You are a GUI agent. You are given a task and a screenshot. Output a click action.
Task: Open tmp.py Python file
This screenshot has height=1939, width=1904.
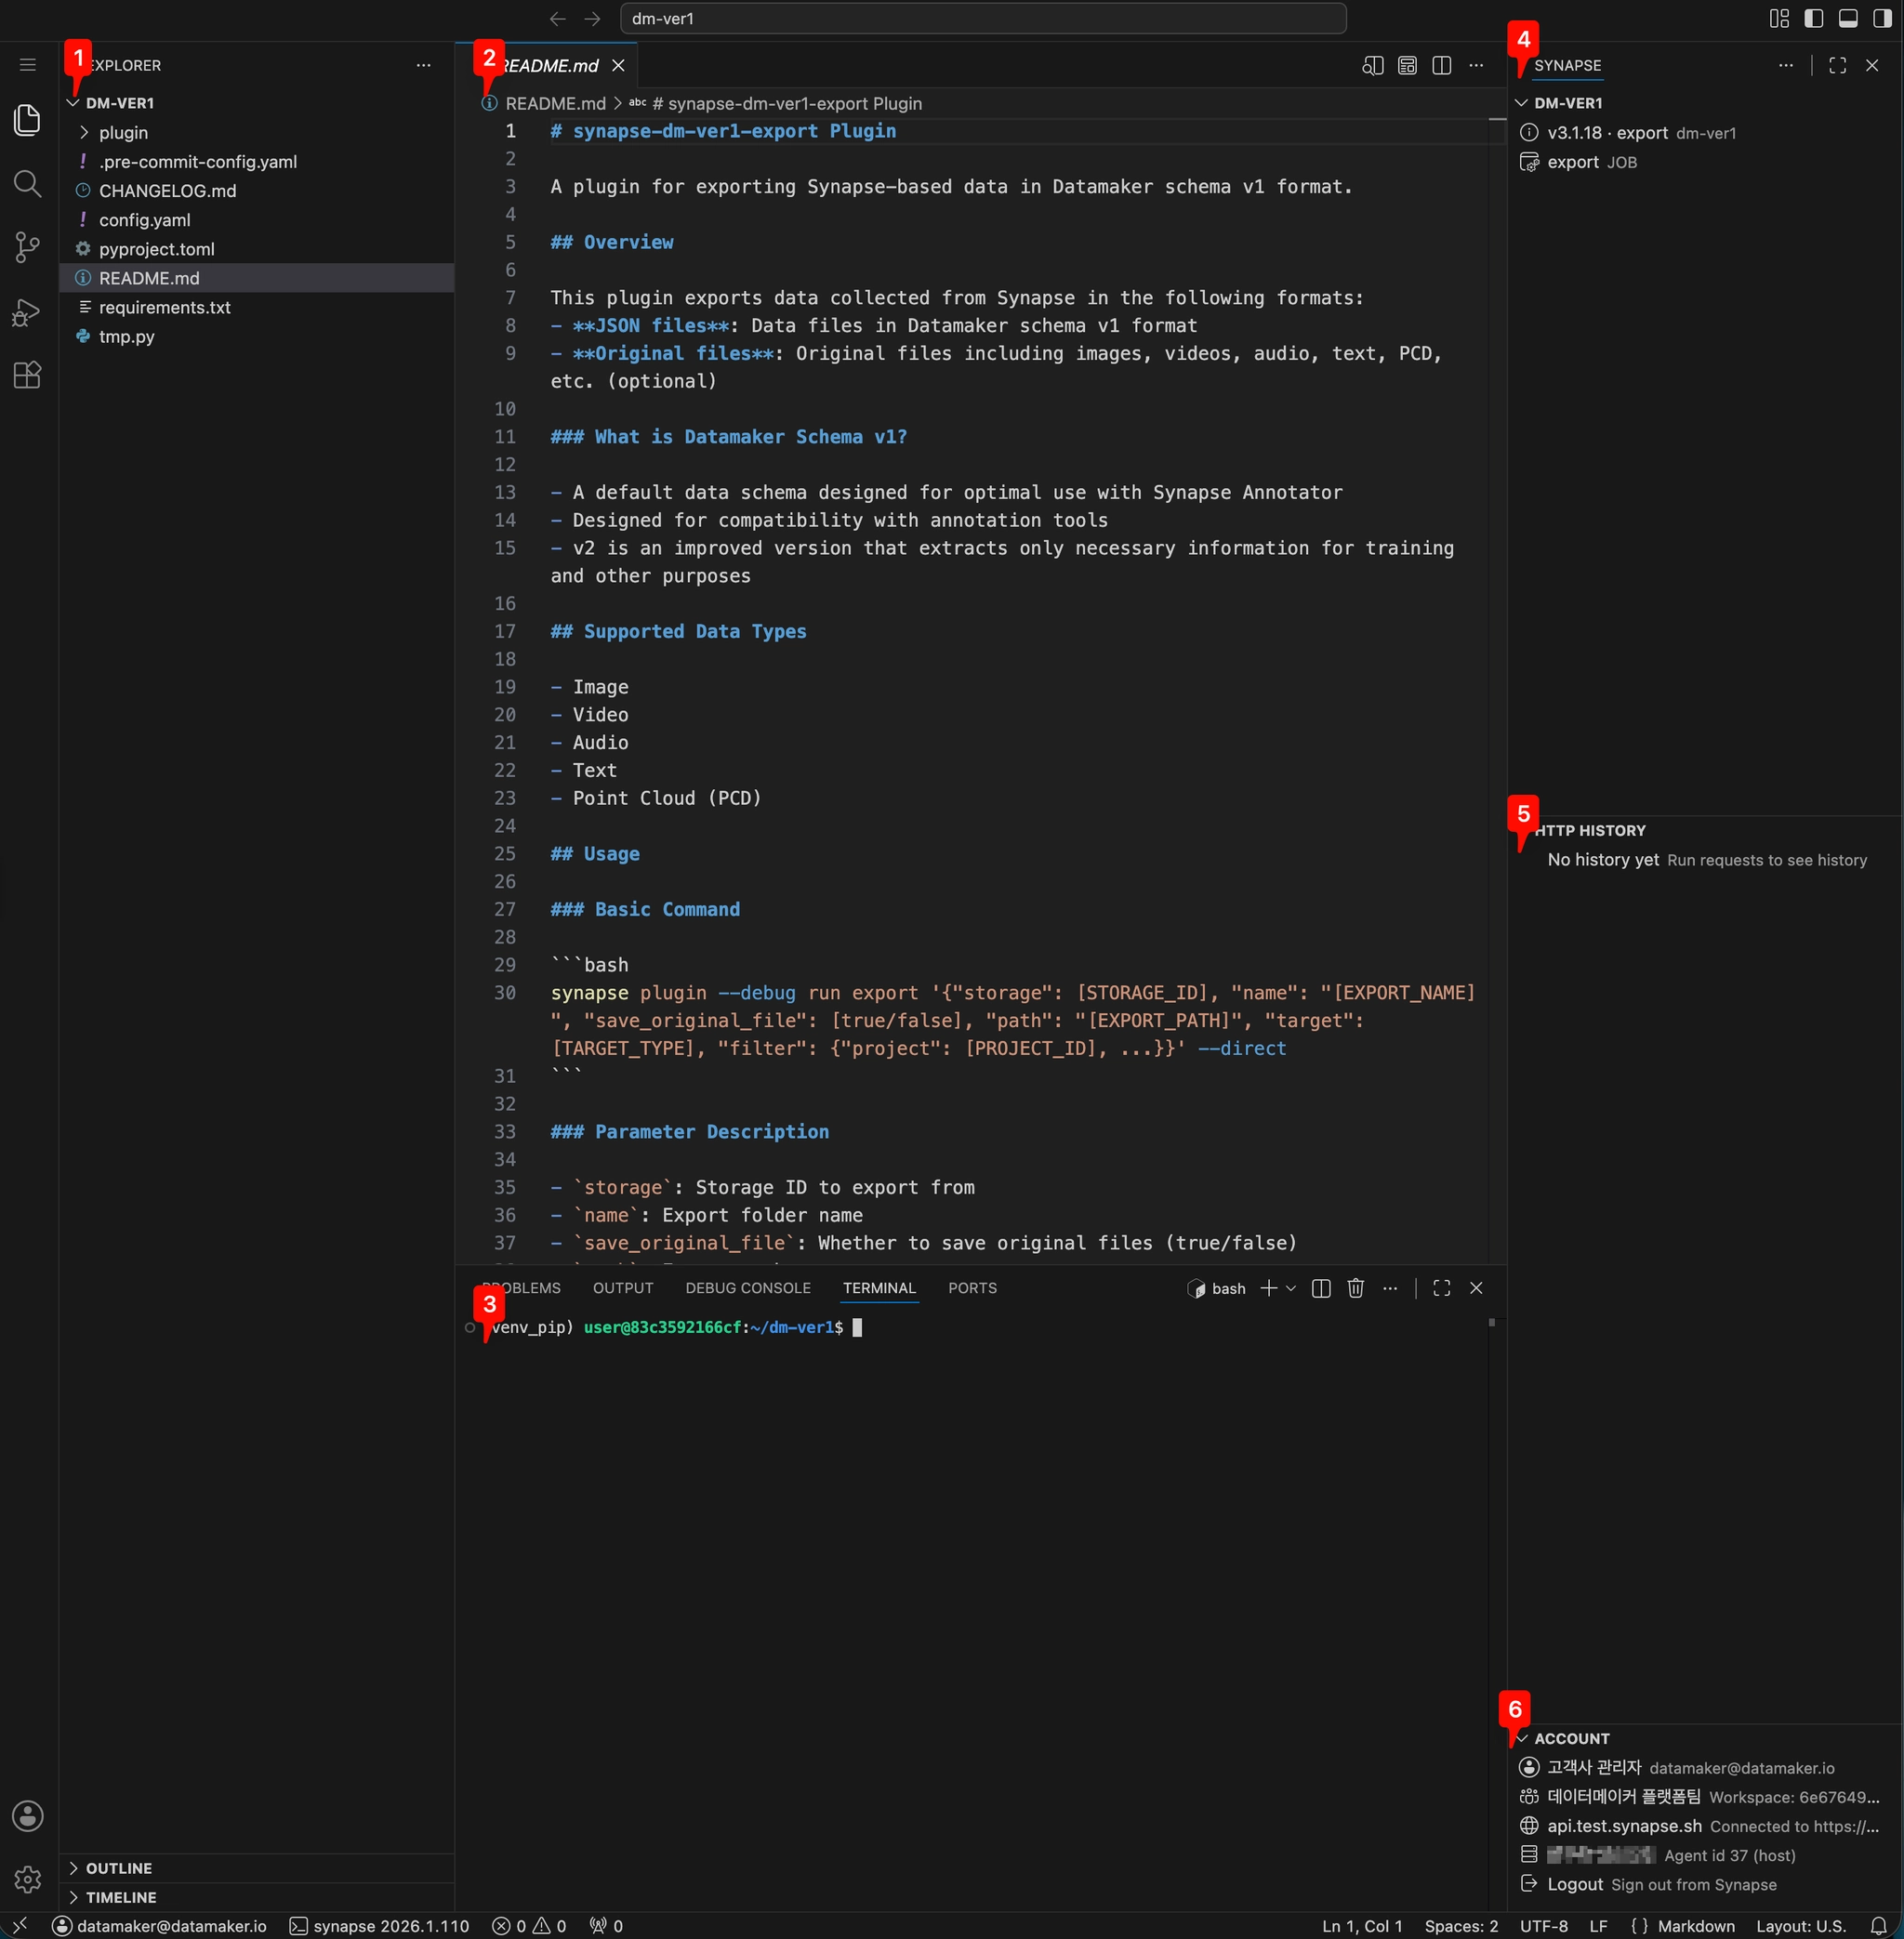257,336
